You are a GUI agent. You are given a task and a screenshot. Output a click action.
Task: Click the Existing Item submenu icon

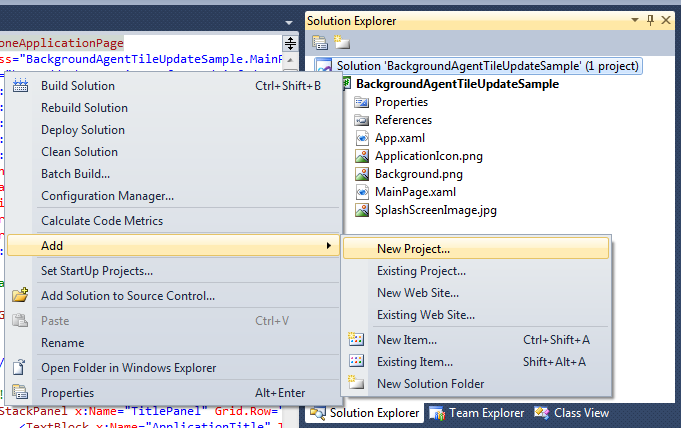pyautogui.click(x=356, y=361)
